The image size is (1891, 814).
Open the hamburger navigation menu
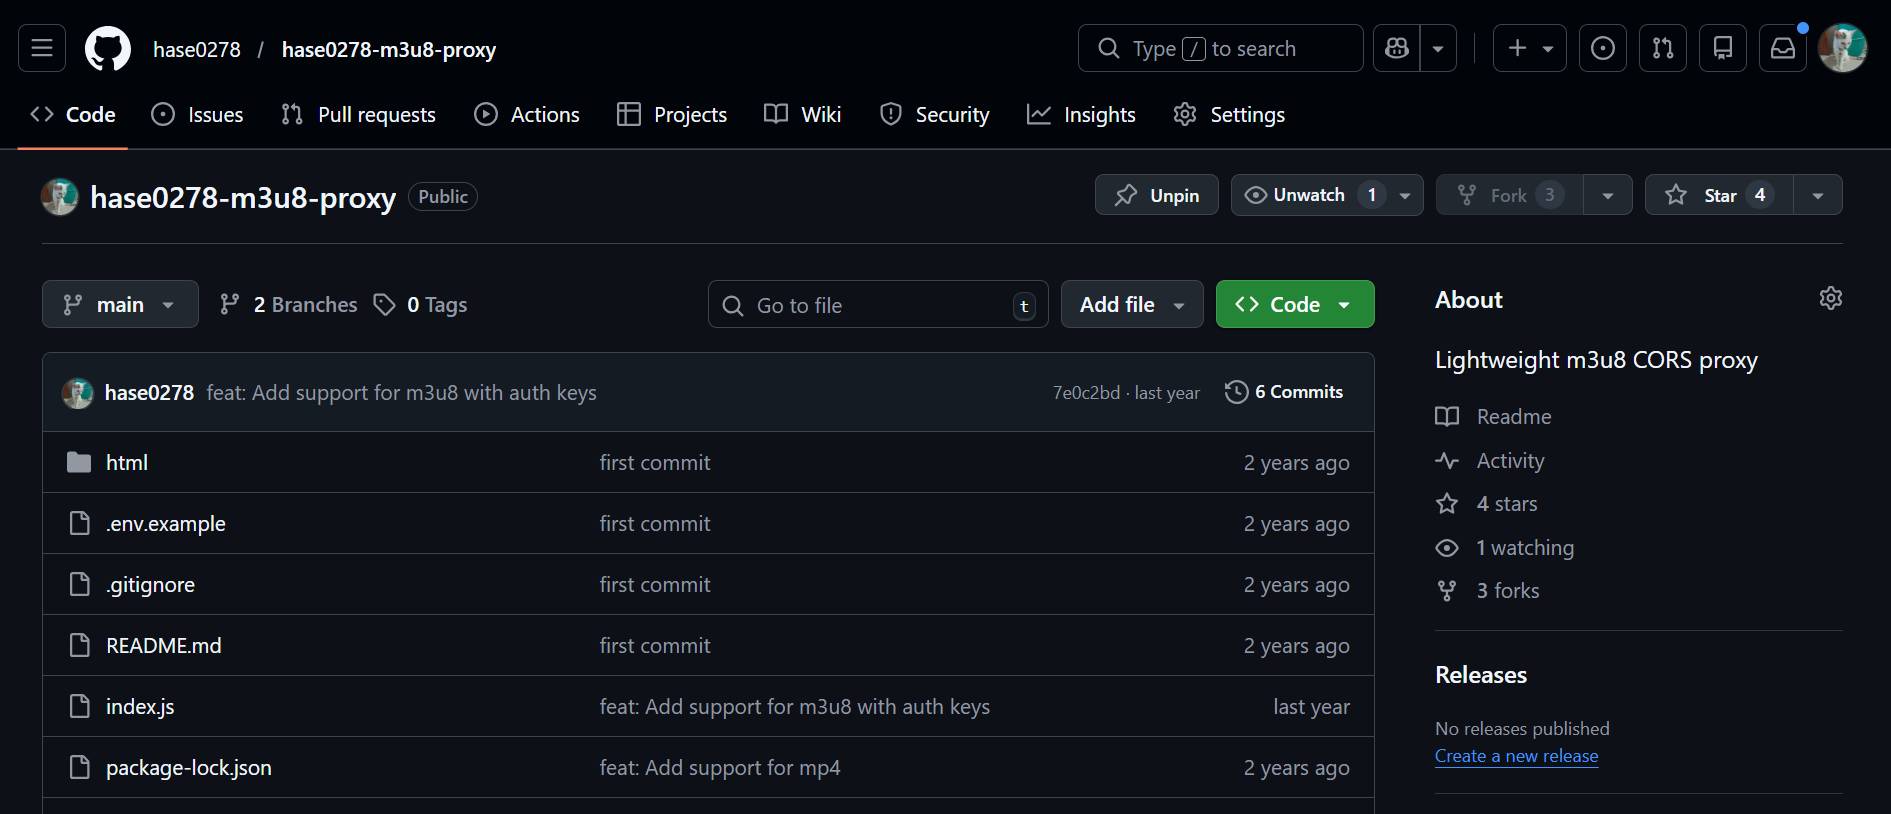tap(42, 48)
